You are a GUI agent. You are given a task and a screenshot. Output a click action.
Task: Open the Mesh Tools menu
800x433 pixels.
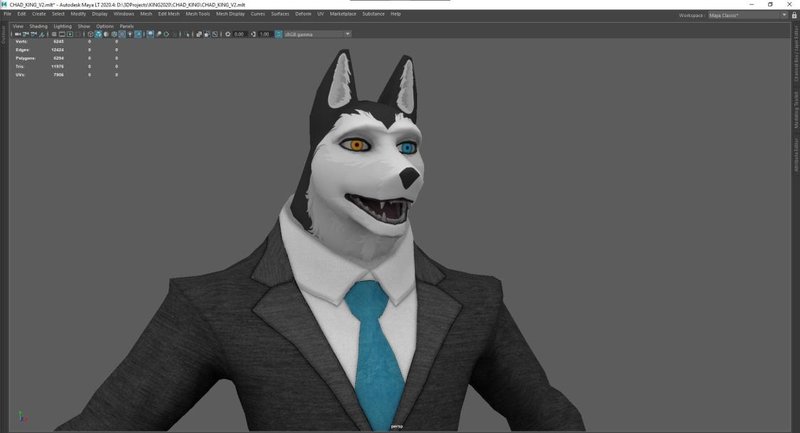coord(197,14)
